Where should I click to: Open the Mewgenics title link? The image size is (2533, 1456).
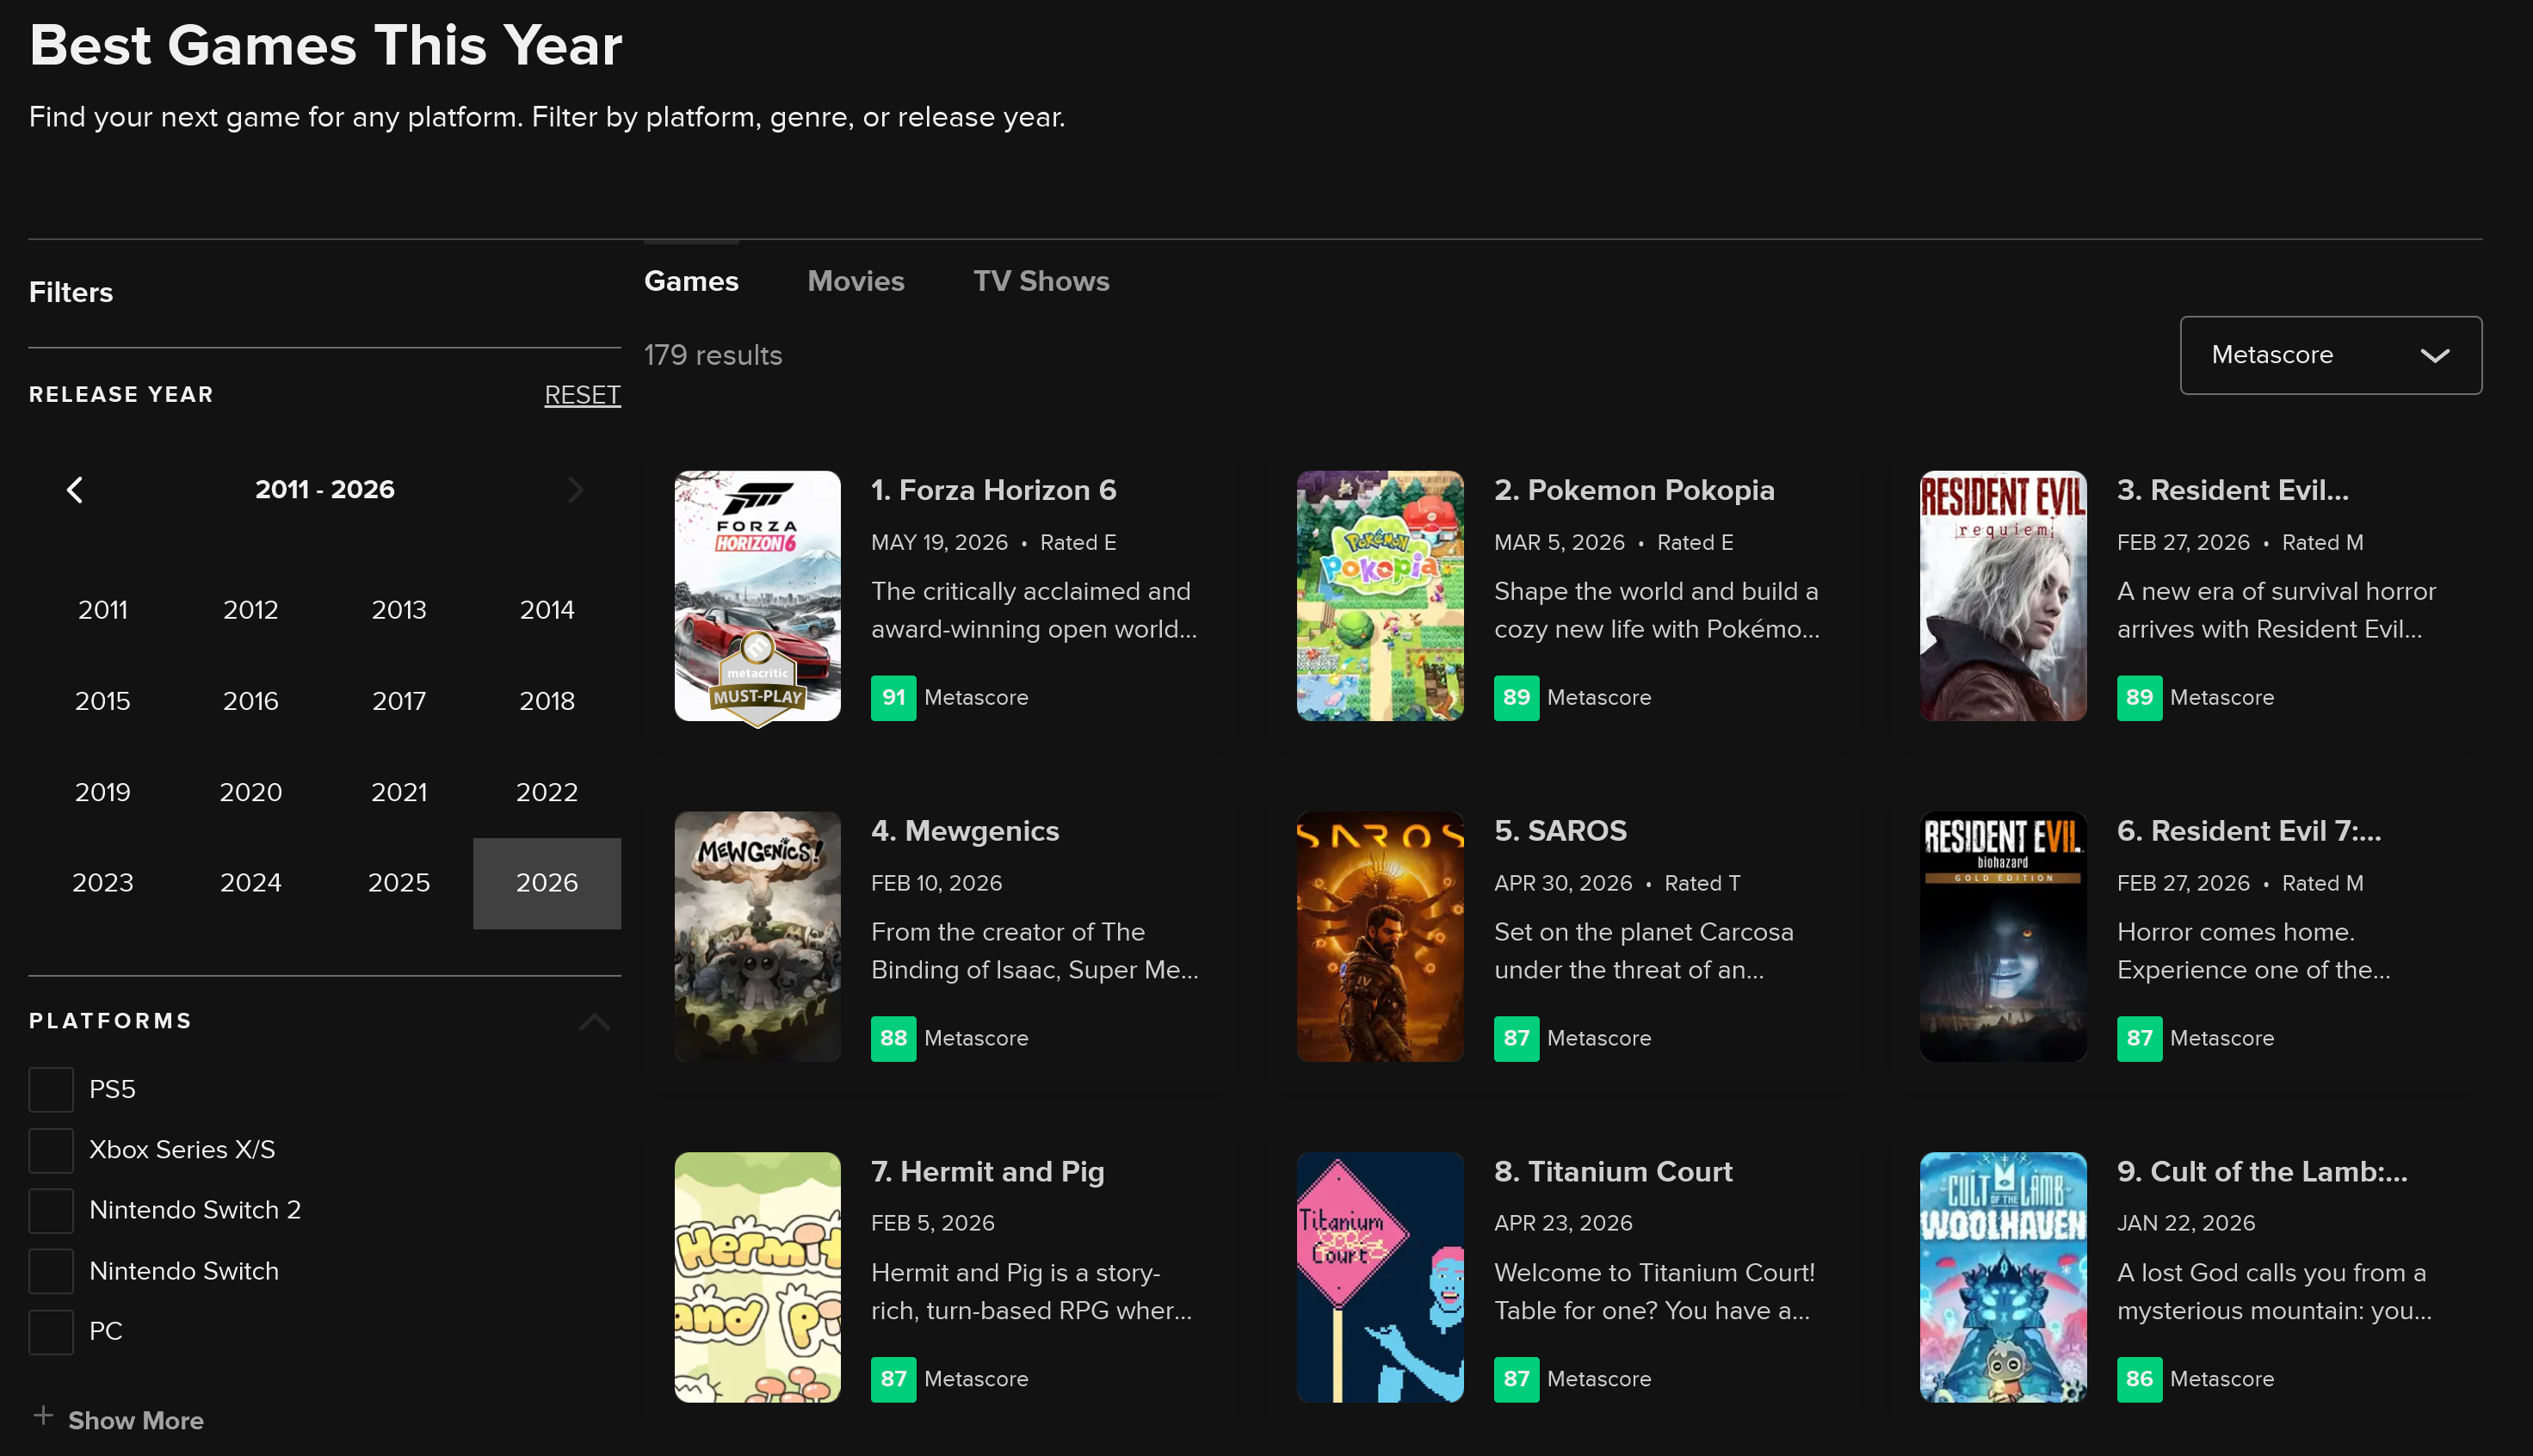[965, 831]
